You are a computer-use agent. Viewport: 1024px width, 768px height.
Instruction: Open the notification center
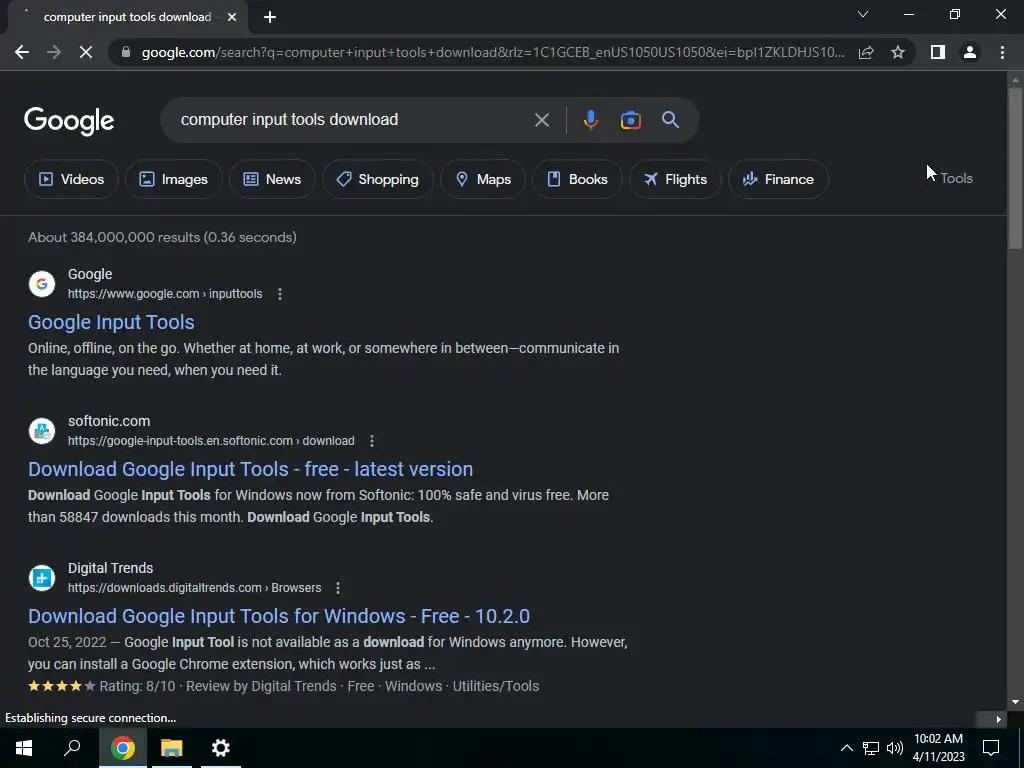(991, 748)
